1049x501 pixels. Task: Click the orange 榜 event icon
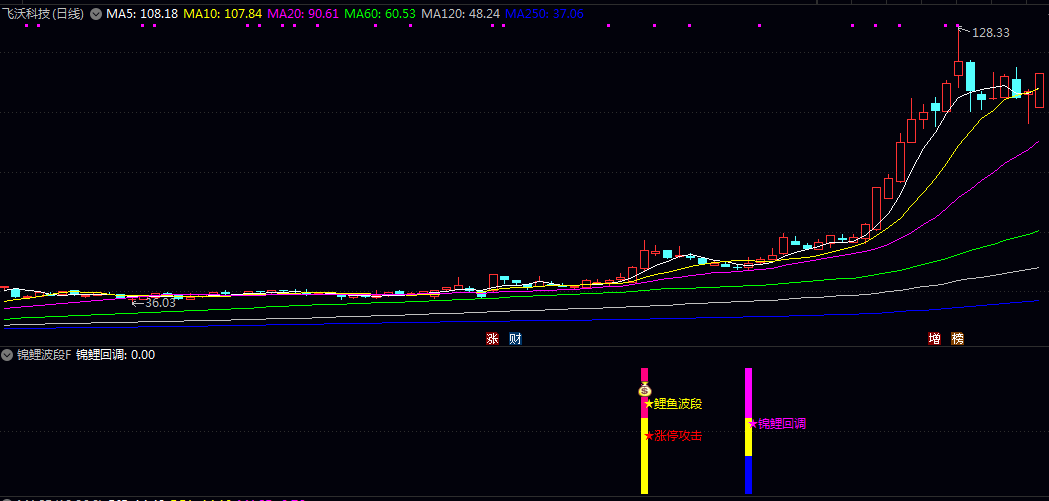pyautogui.click(x=957, y=339)
